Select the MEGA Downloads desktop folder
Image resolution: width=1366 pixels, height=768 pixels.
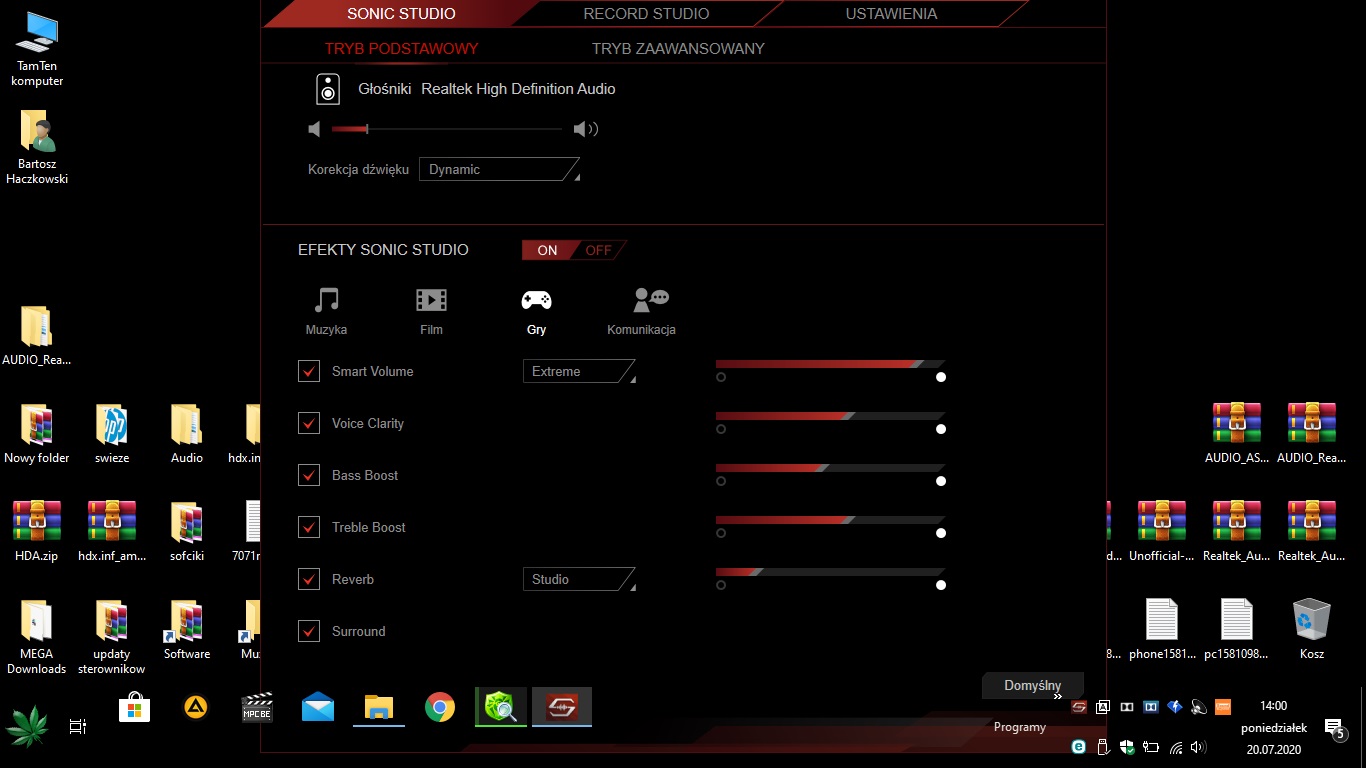37,637
